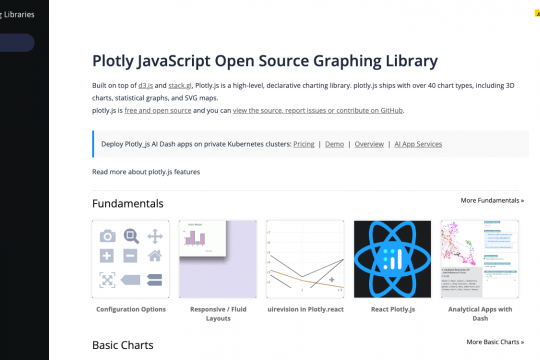Click the plus zoom-in icon in Configuration thumbnail

pyautogui.click(x=107, y=256)
